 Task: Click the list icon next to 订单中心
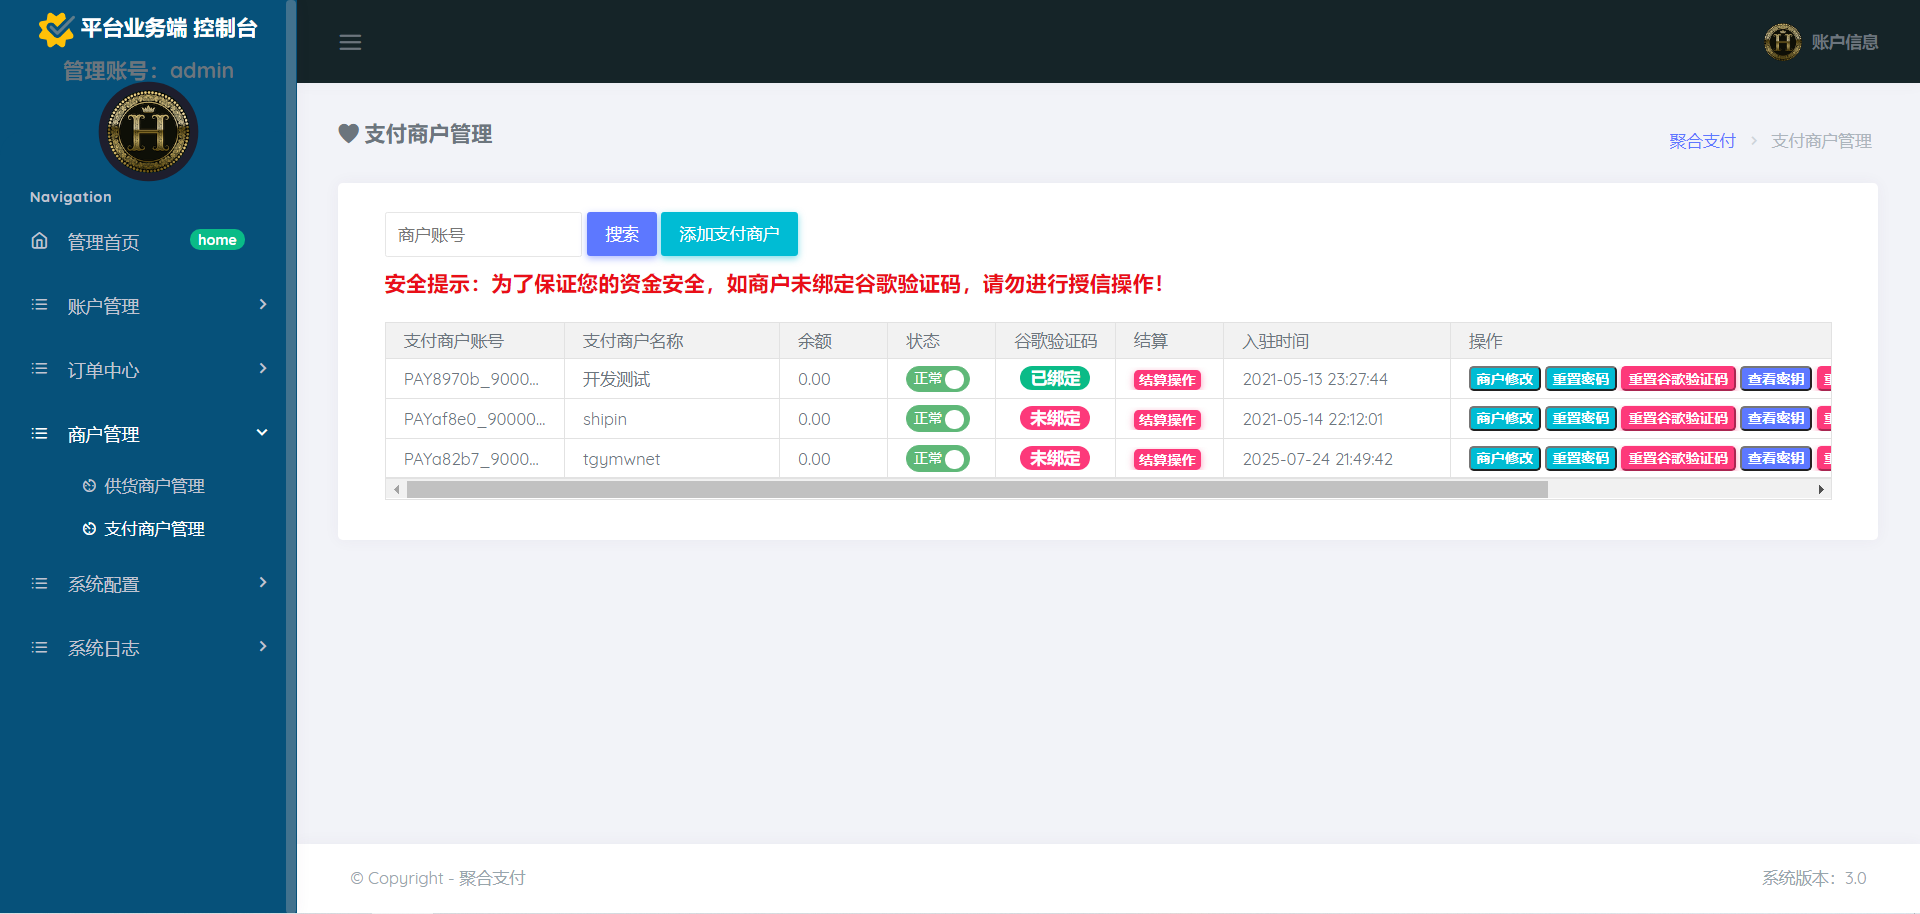40,369
